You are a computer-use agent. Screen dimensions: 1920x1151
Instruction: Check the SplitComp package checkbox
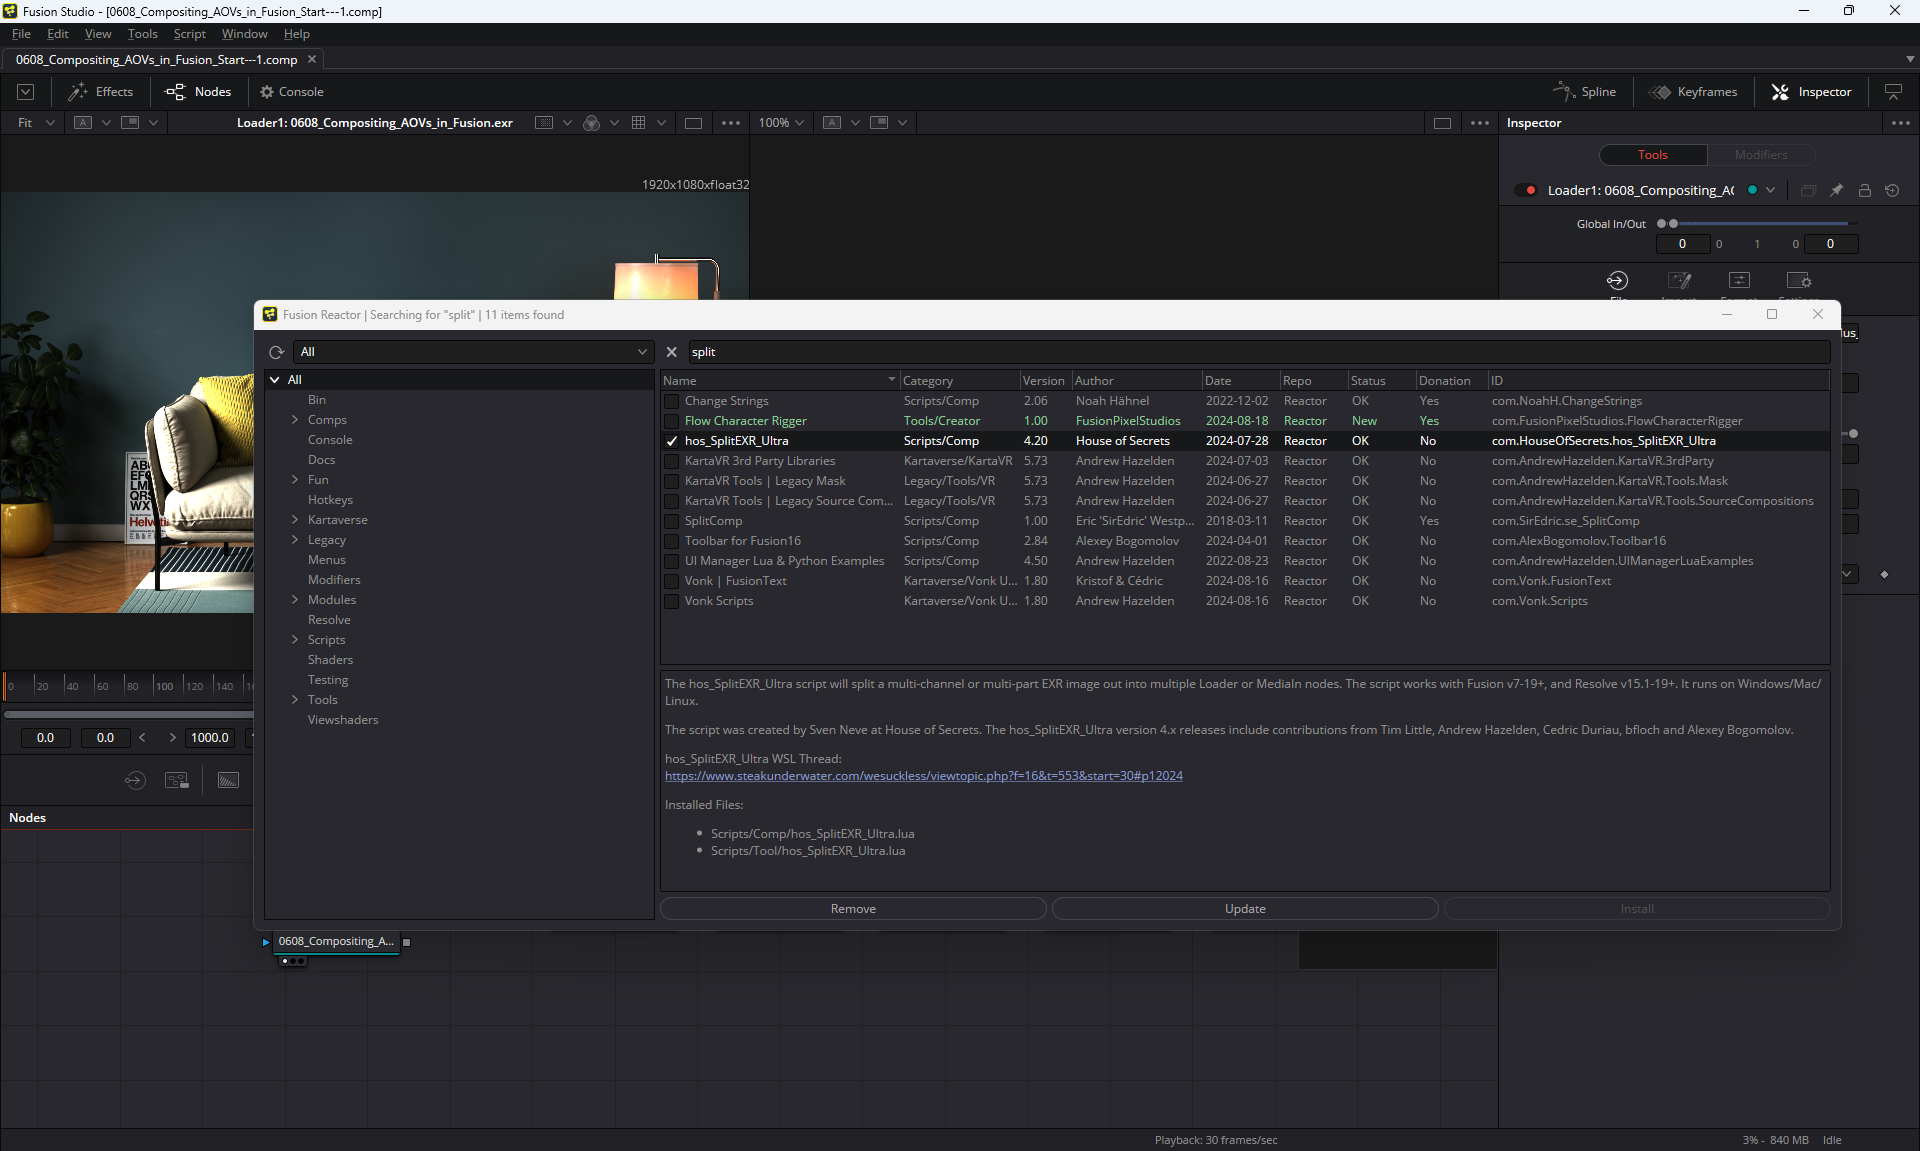(672, 521)
